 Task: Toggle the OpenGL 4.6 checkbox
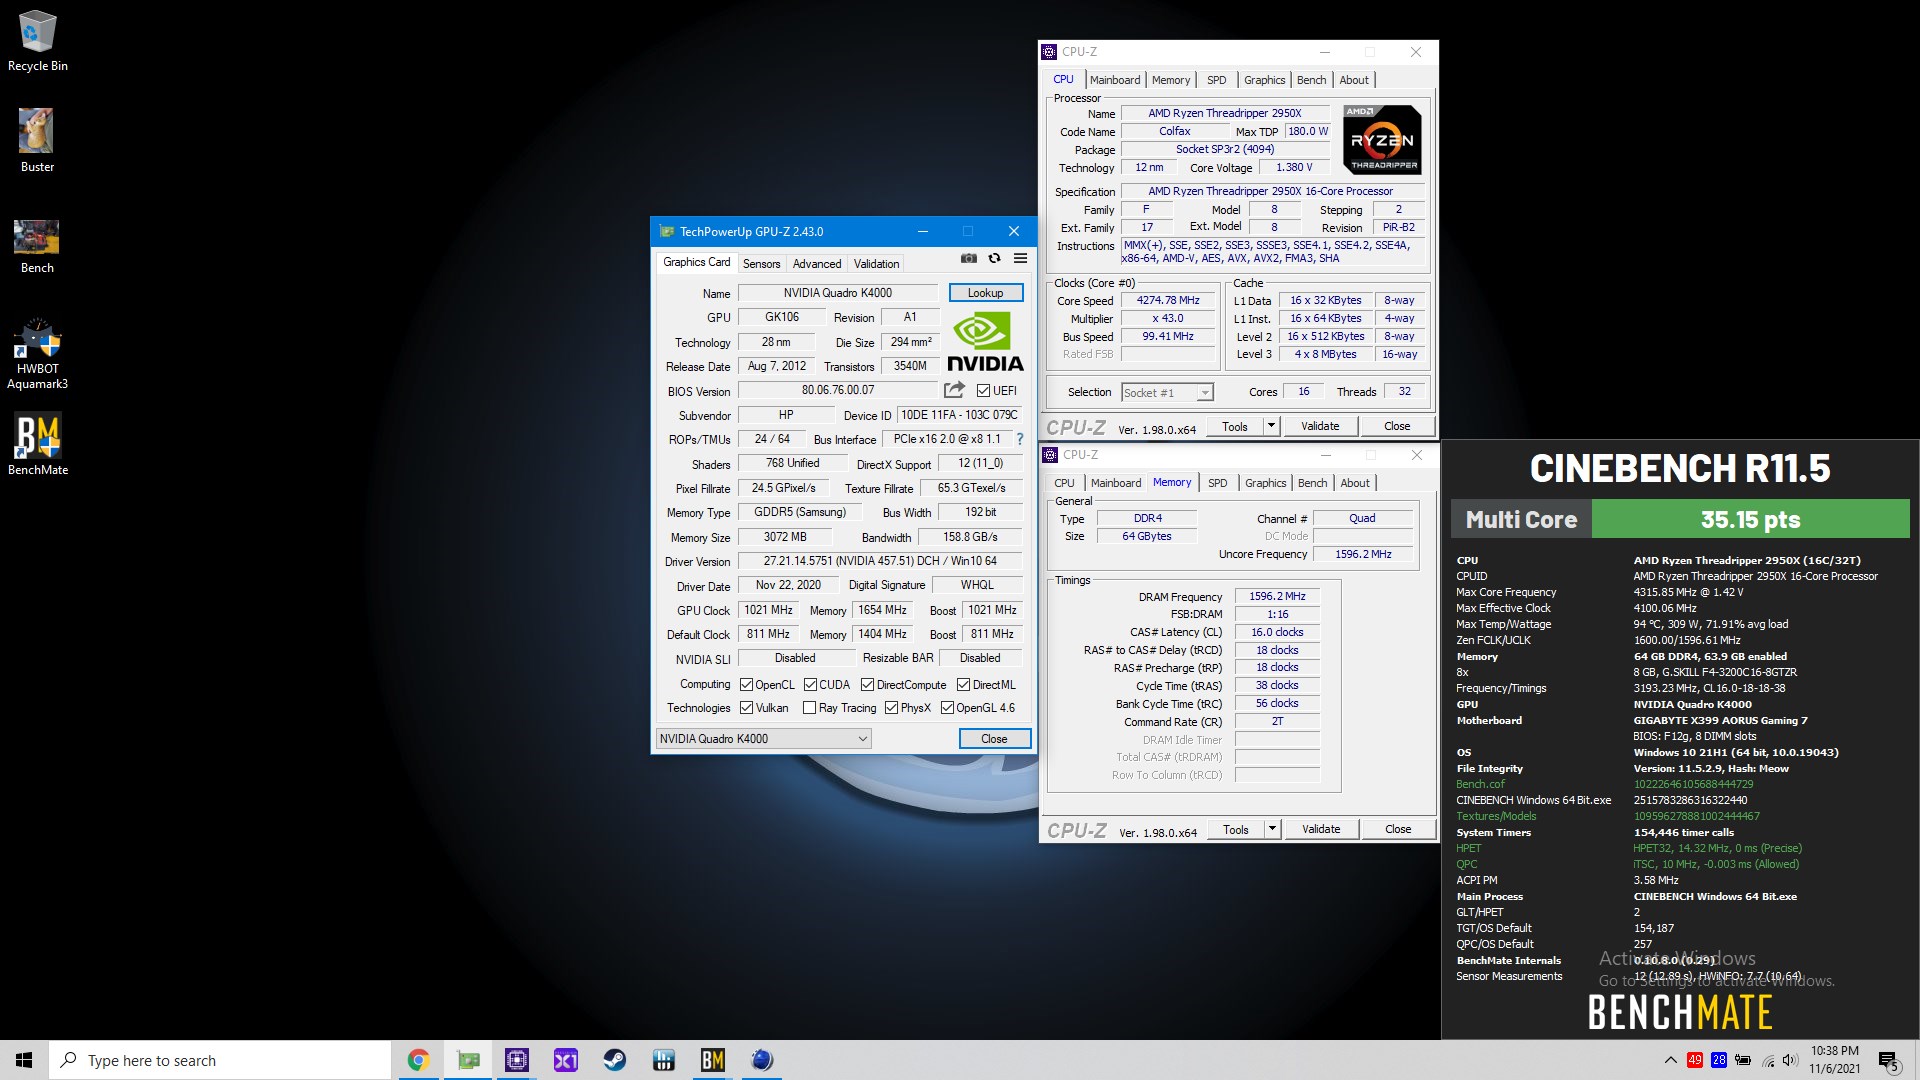(x=947, y=708)
